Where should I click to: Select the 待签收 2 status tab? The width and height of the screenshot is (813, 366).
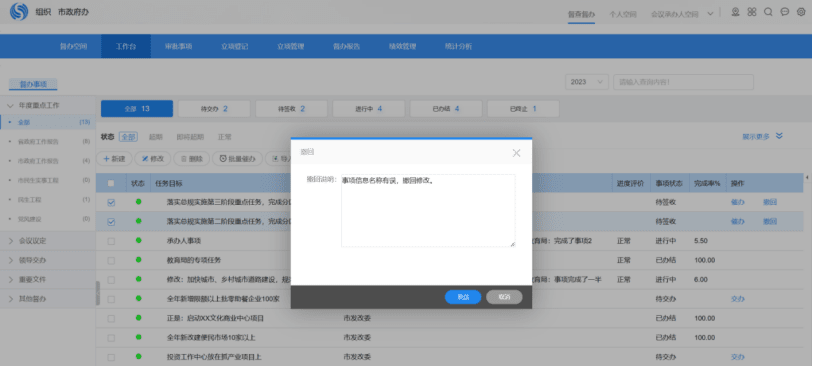291,109
